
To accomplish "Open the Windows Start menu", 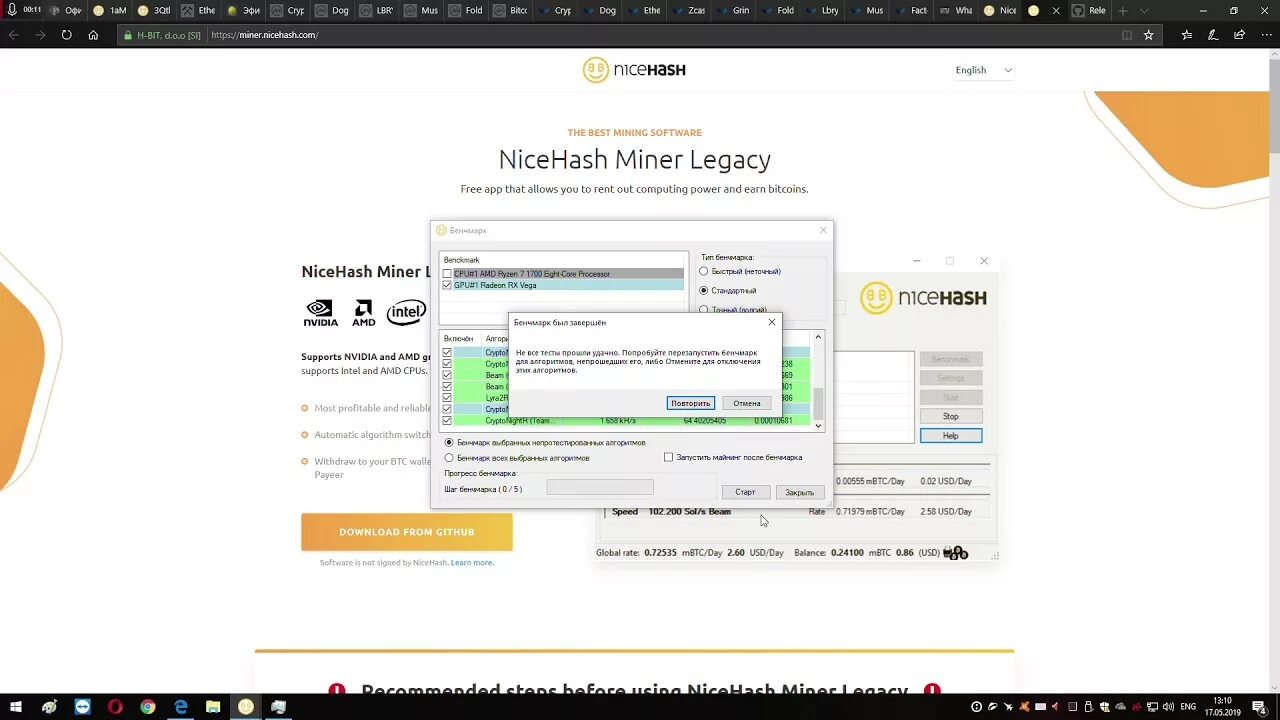I will click(14, 707).
